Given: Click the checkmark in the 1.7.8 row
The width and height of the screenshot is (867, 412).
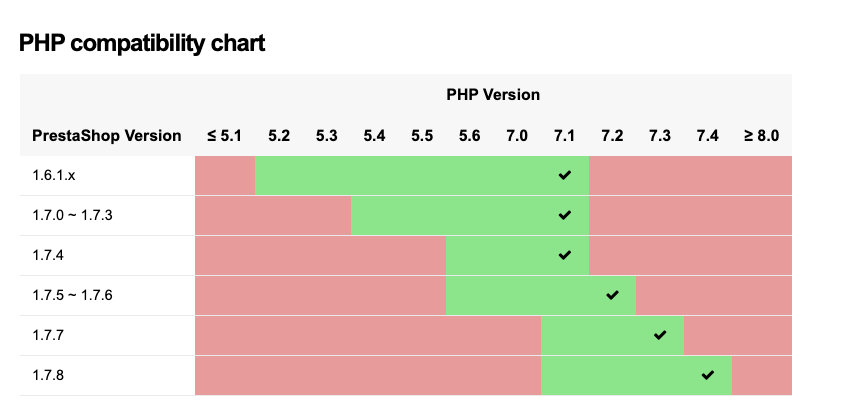Looking at the screenshot, I should 708,375.
